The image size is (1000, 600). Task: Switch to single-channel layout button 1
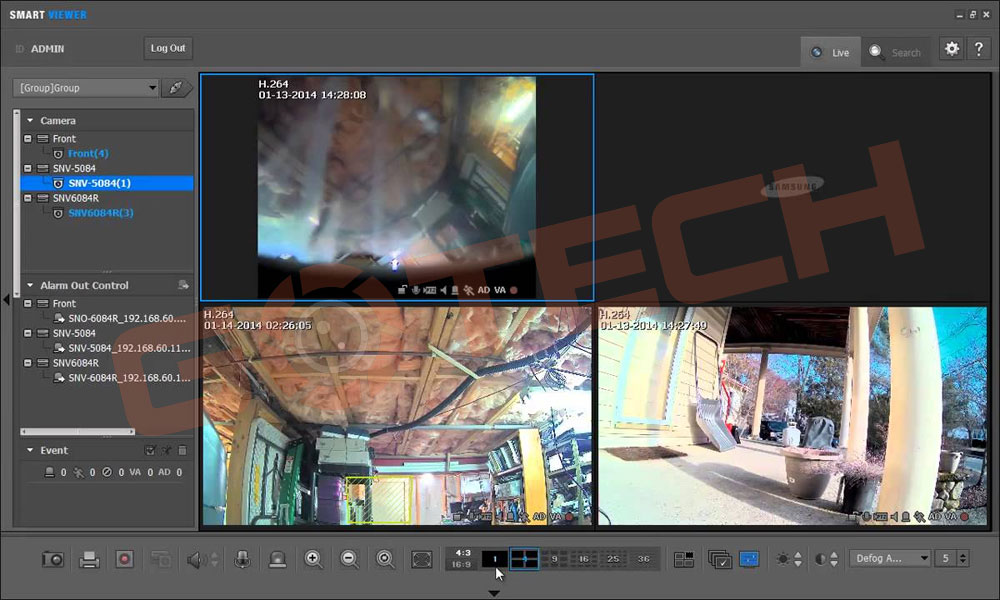pos(494,559)
